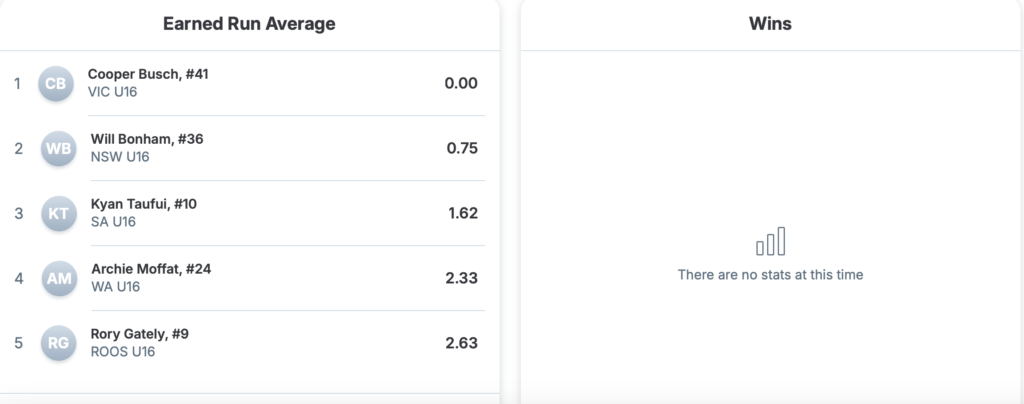The image size is (1024, 404).
Task: Open Cooper Busch, #41 player profile
Action: 148,74
